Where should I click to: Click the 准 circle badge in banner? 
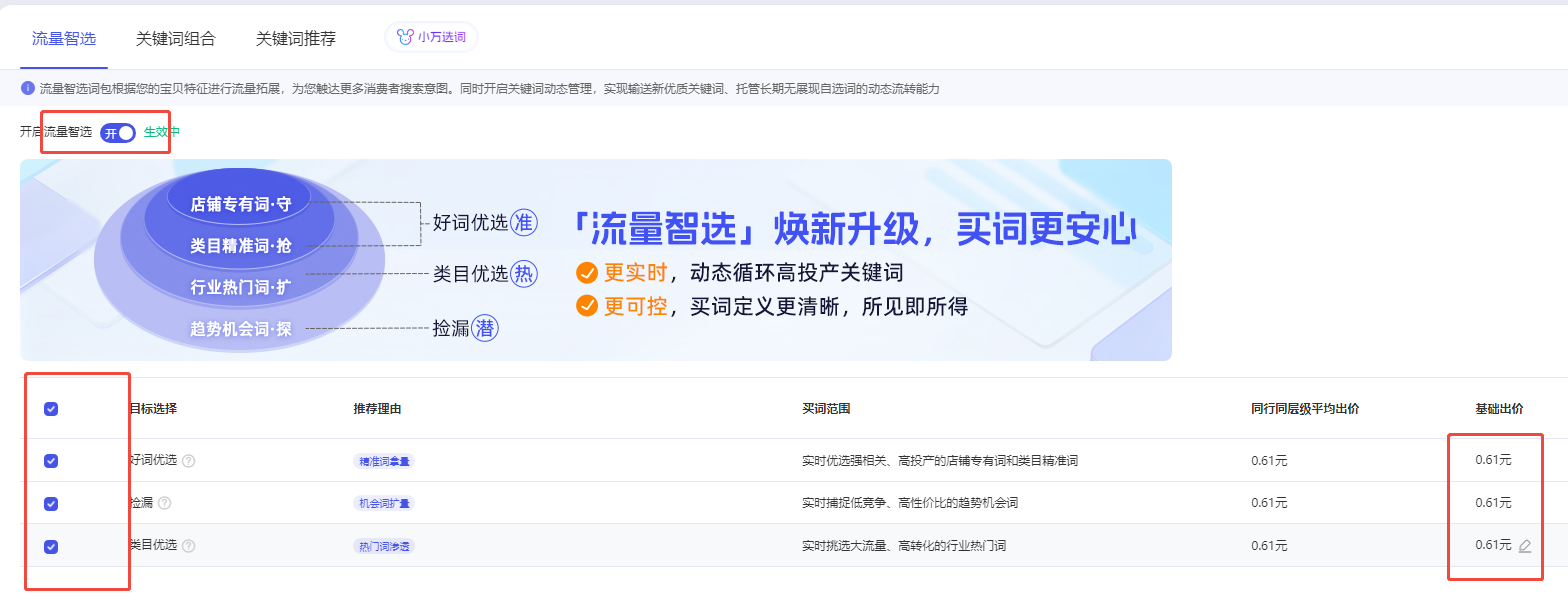524,223
